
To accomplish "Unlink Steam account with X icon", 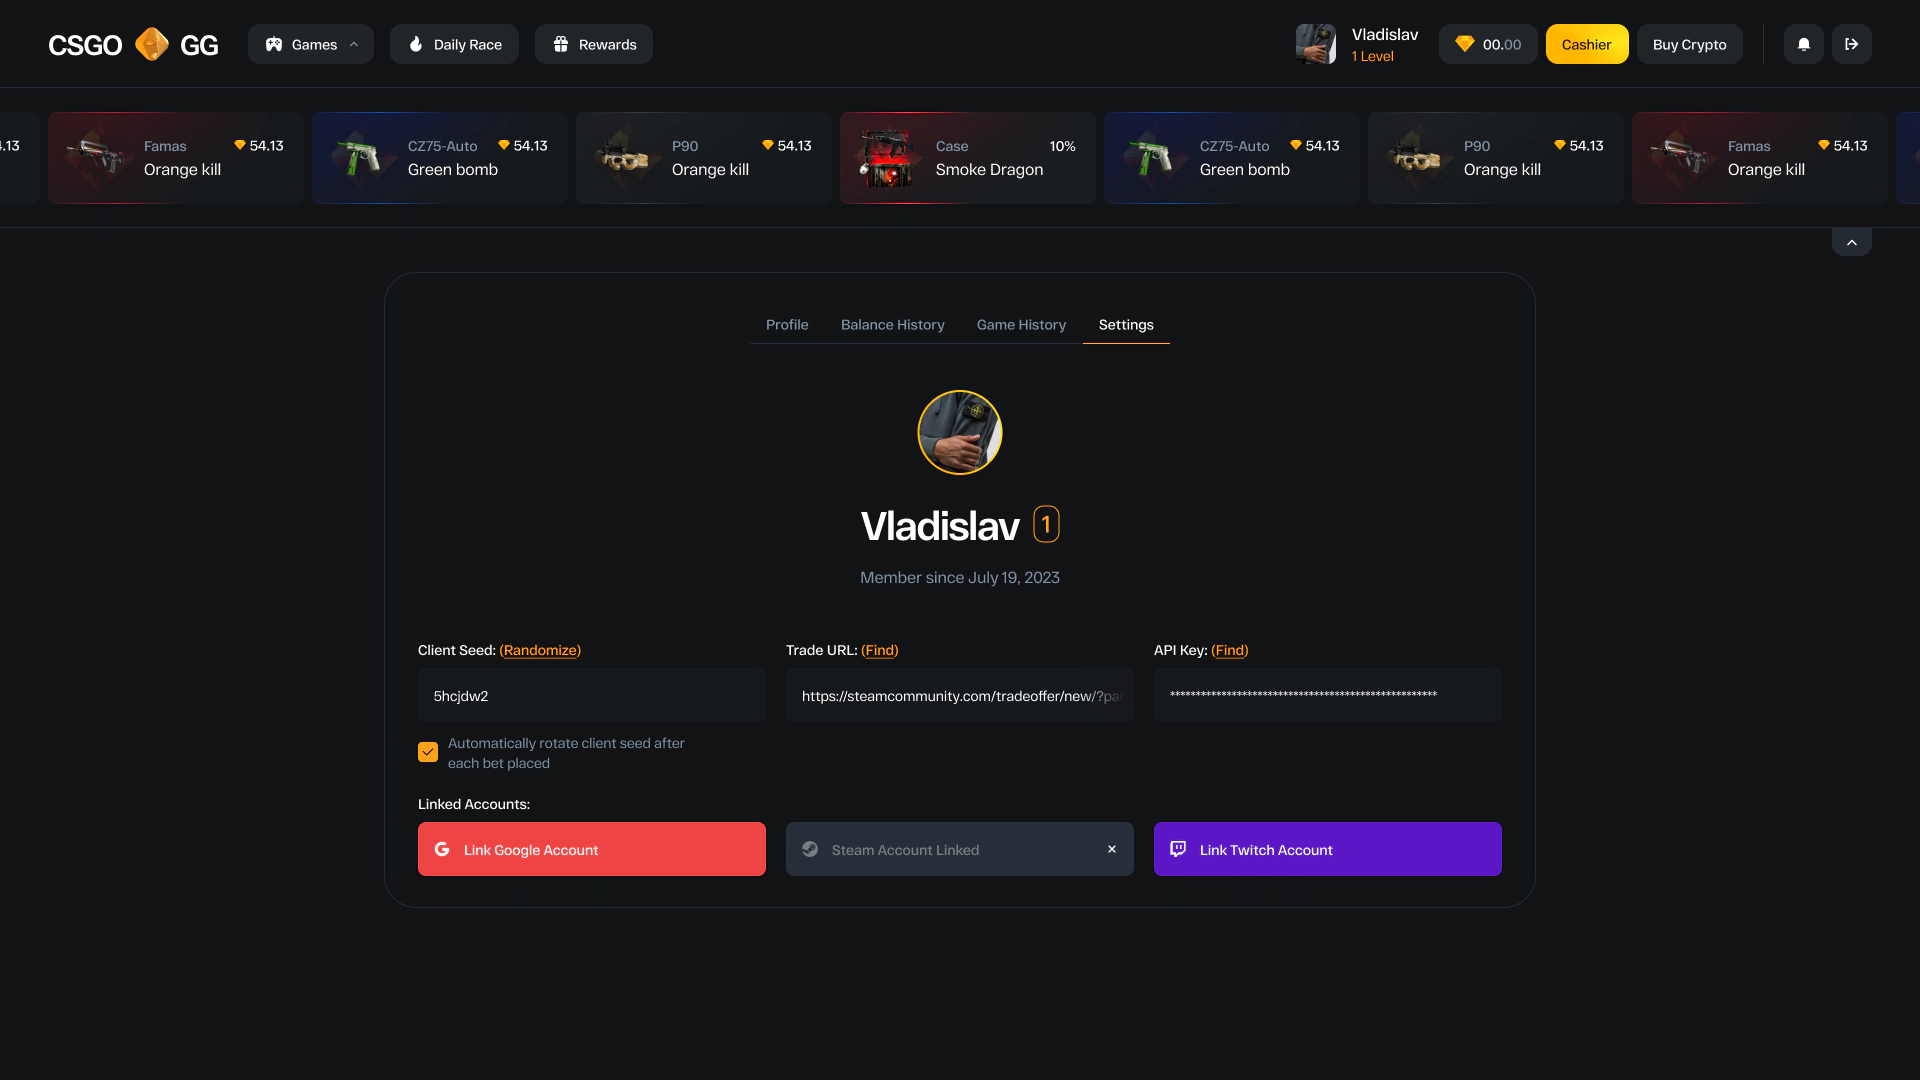I will [1112, 849].
